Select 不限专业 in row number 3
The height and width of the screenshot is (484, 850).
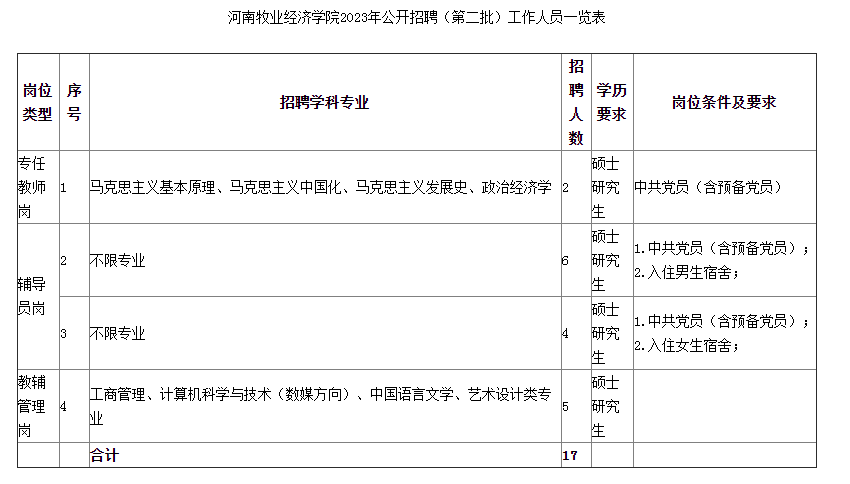click(x=118, y=333)
